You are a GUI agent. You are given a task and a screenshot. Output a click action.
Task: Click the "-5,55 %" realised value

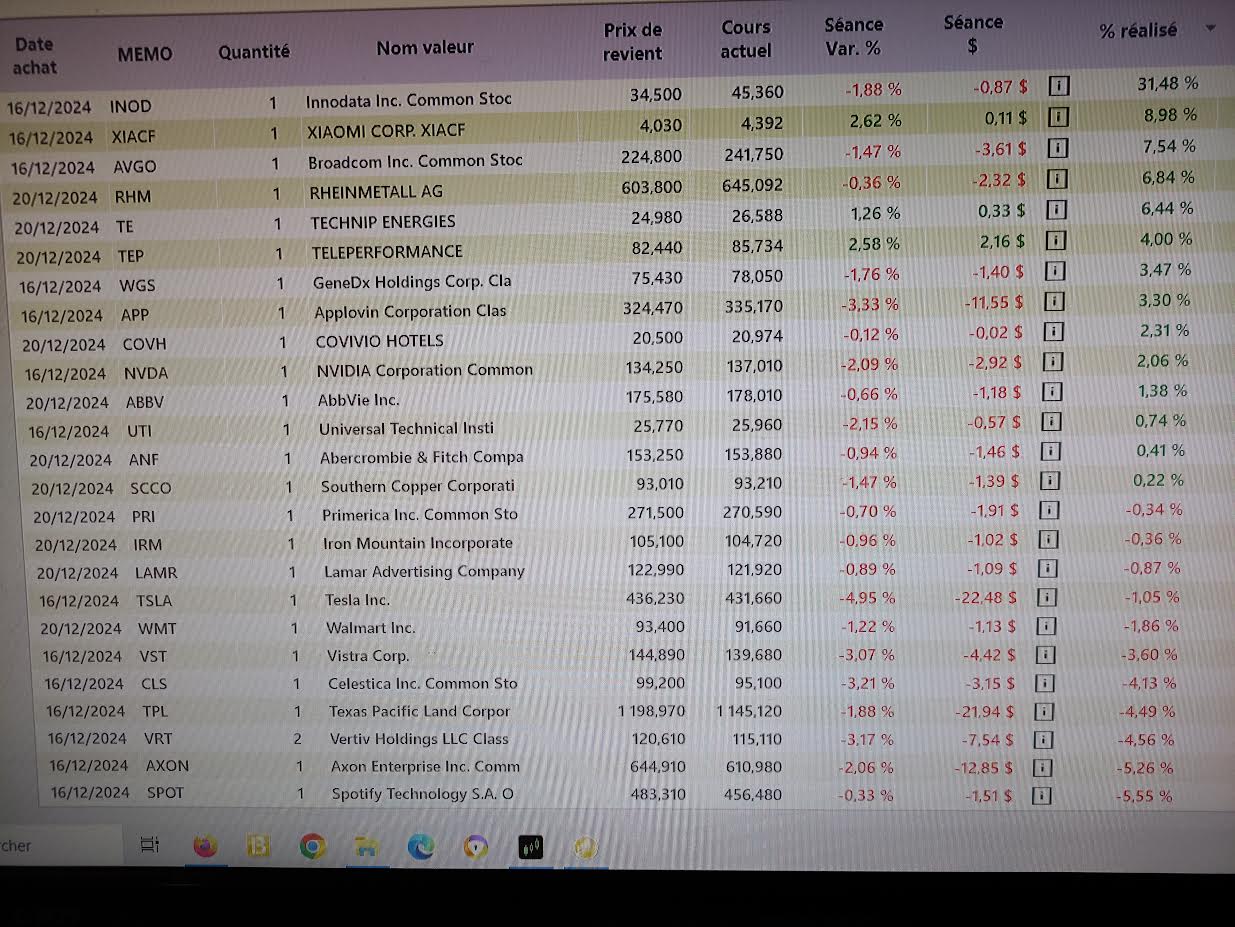(1144, 797)
